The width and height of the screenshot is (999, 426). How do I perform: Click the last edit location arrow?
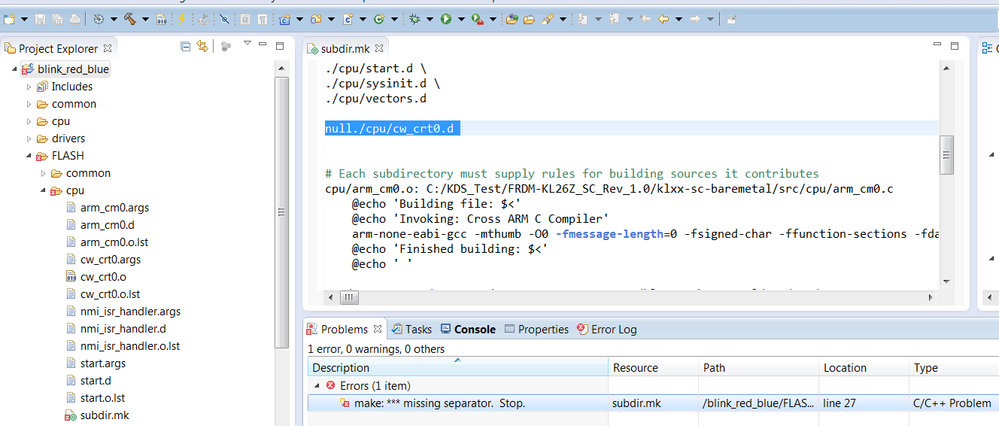pos(645,19)
